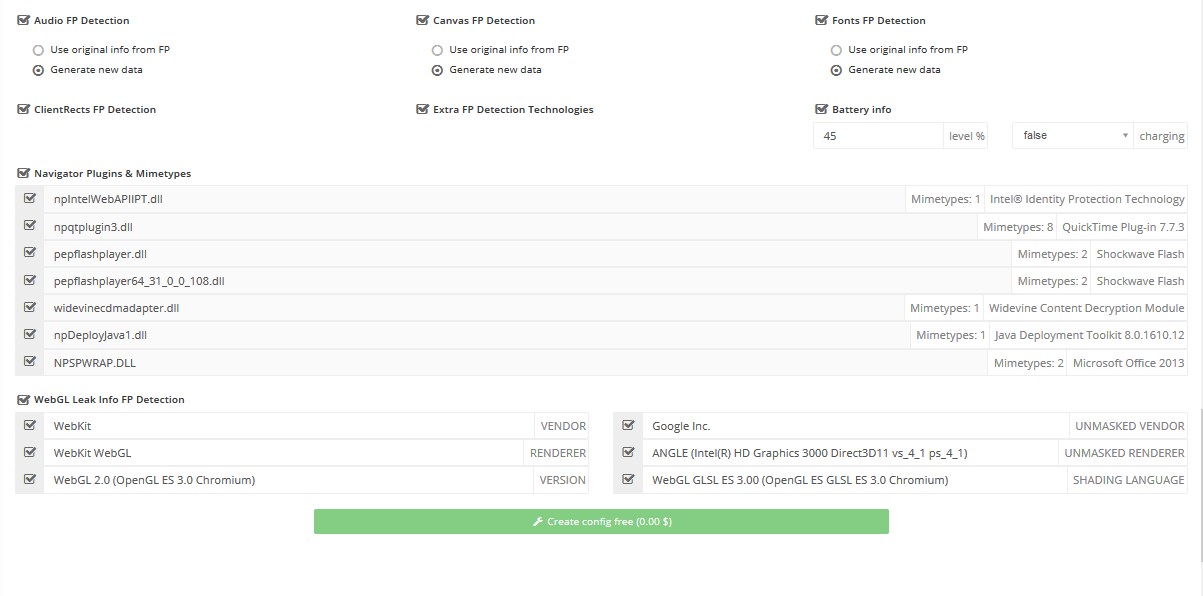The width and height of the screenshot is (1203, 596).
Task: Click the Create config free button
Action: tap(601, 522)
